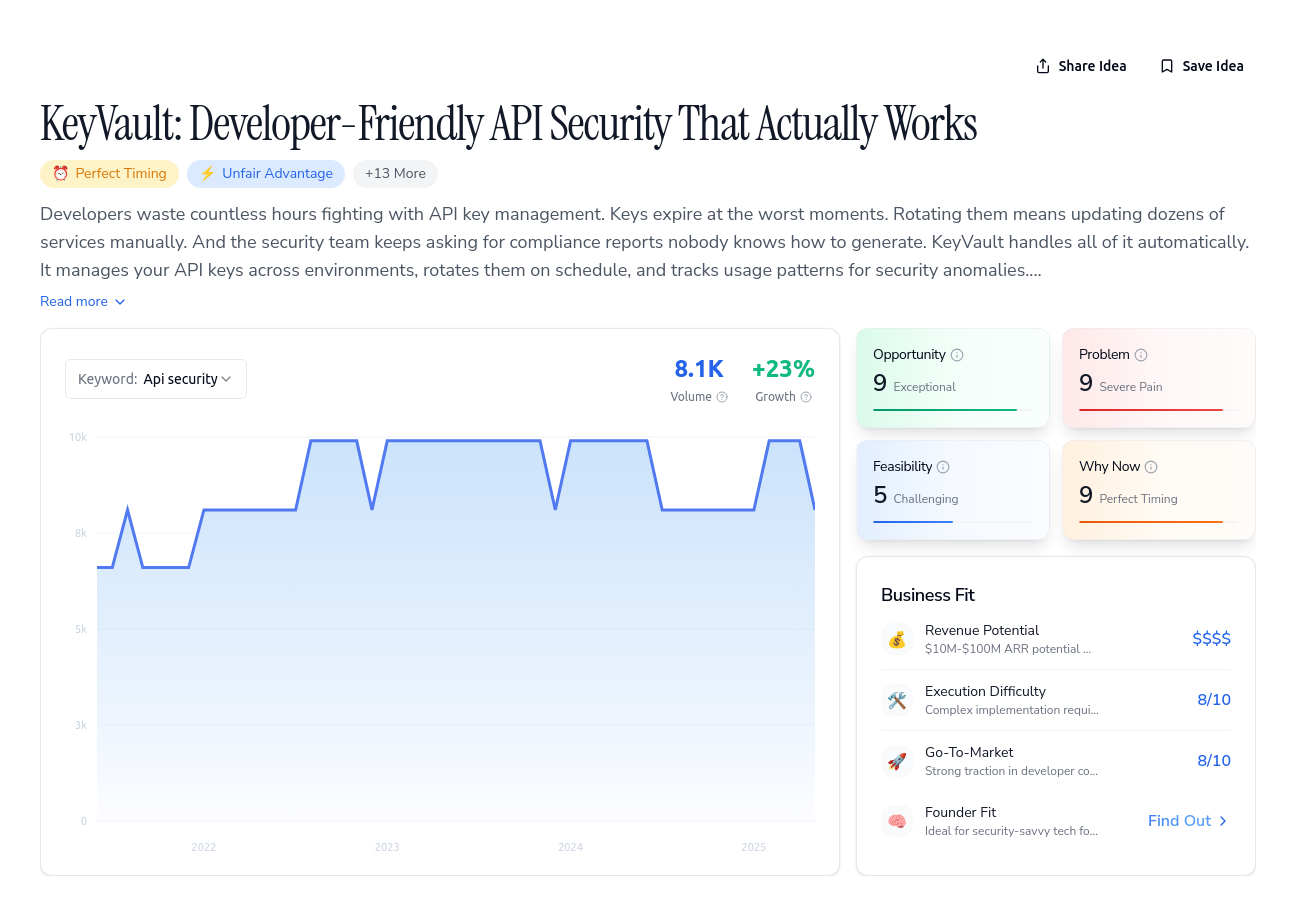Click the Founder Fit label

pos(960,812)
